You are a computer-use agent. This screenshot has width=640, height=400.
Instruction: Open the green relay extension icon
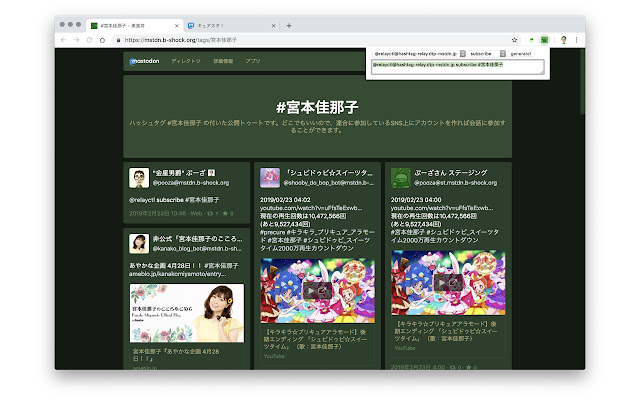pyautogui.click(x=544, y=40)
